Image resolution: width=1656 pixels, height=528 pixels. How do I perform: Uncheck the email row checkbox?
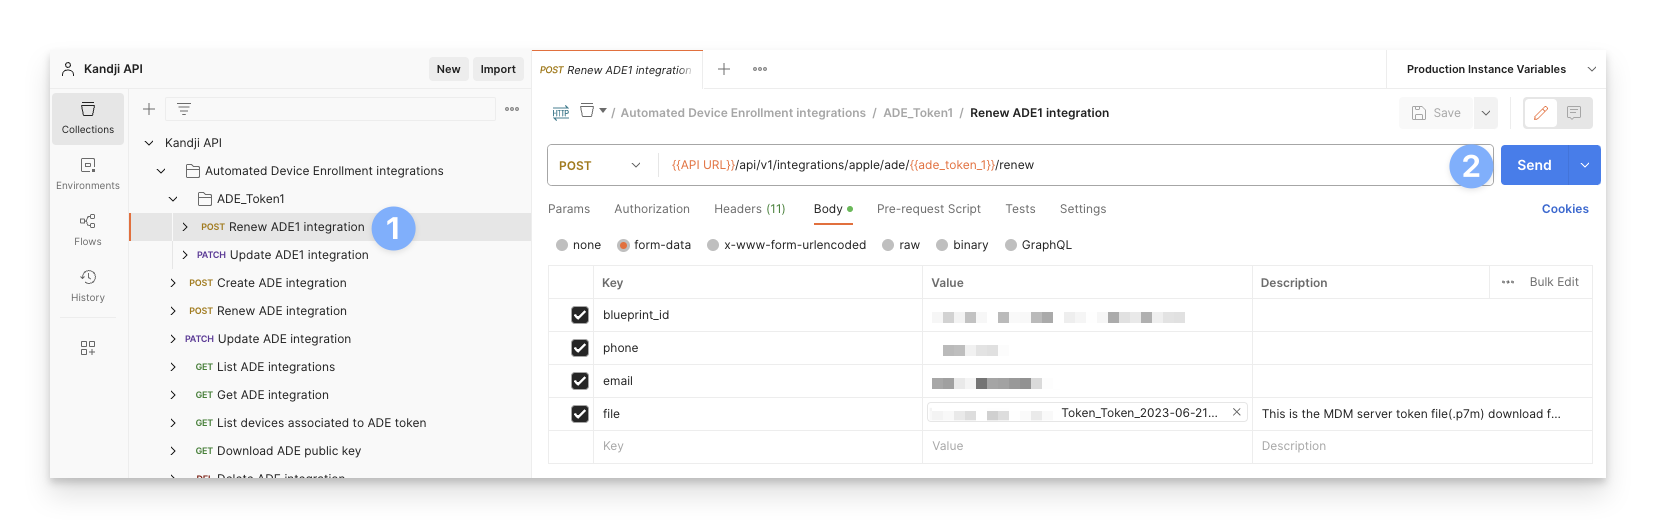[579, 381]
